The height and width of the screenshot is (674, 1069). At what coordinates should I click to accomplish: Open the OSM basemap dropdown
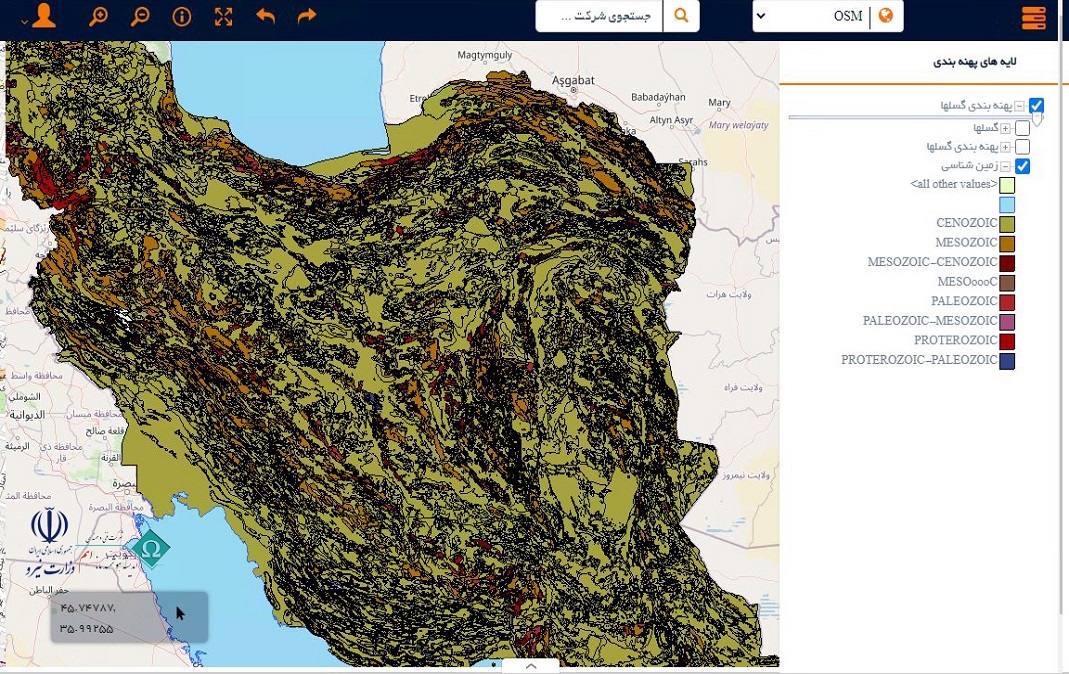pos(828,16)
